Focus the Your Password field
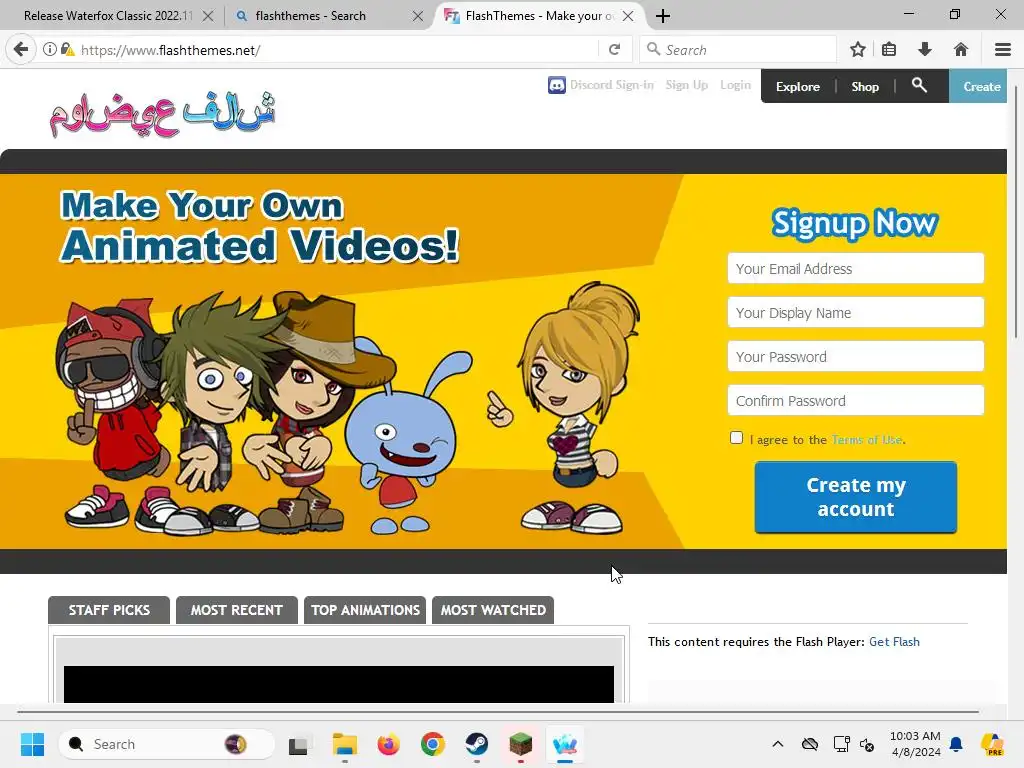The height and width of the screenshot is (768, 1024). click(x=856, y=357)
